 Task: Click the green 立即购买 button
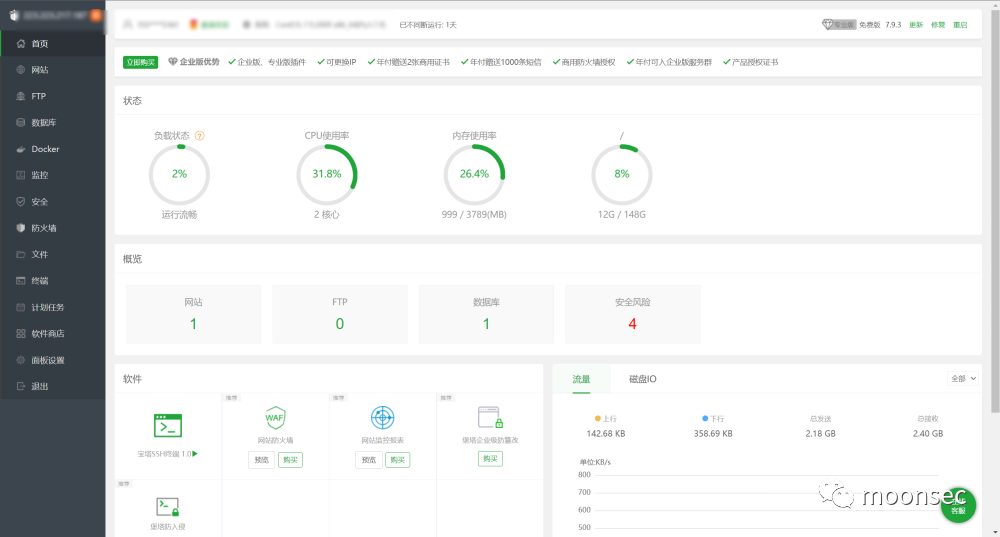click(140, 62)
